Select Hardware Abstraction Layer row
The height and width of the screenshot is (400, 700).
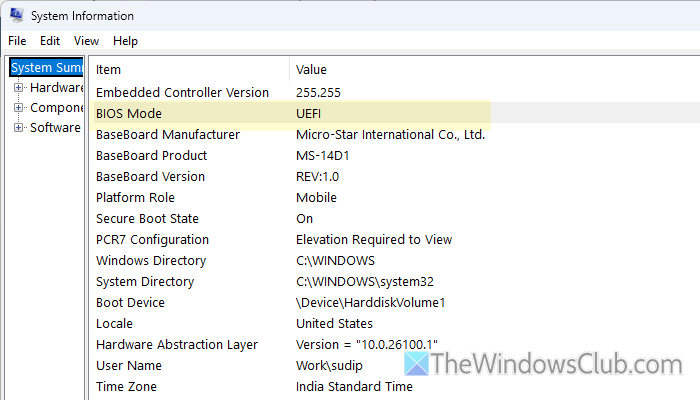(395, 344)
